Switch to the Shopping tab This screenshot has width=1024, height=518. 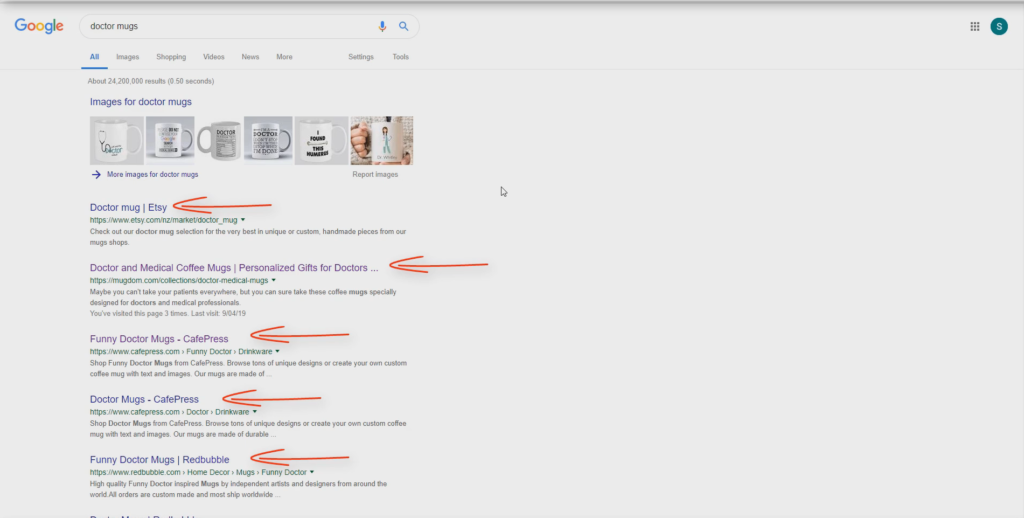click(171, 57)
